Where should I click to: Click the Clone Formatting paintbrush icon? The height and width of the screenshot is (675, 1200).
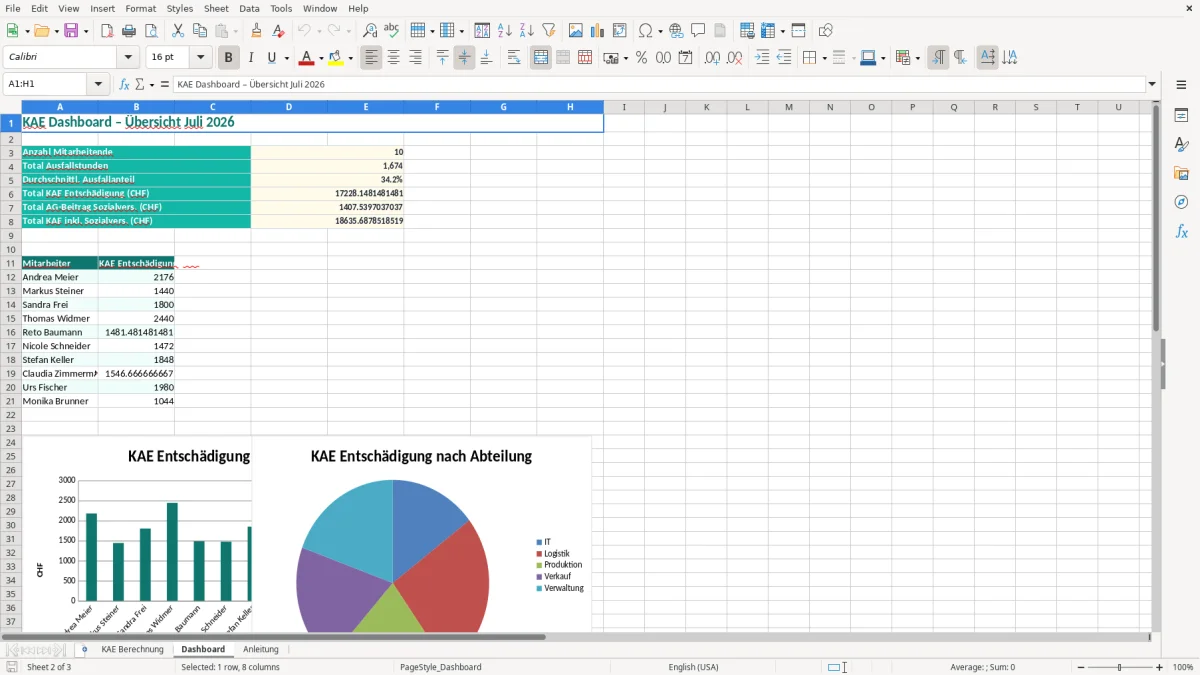coord(256,31)
